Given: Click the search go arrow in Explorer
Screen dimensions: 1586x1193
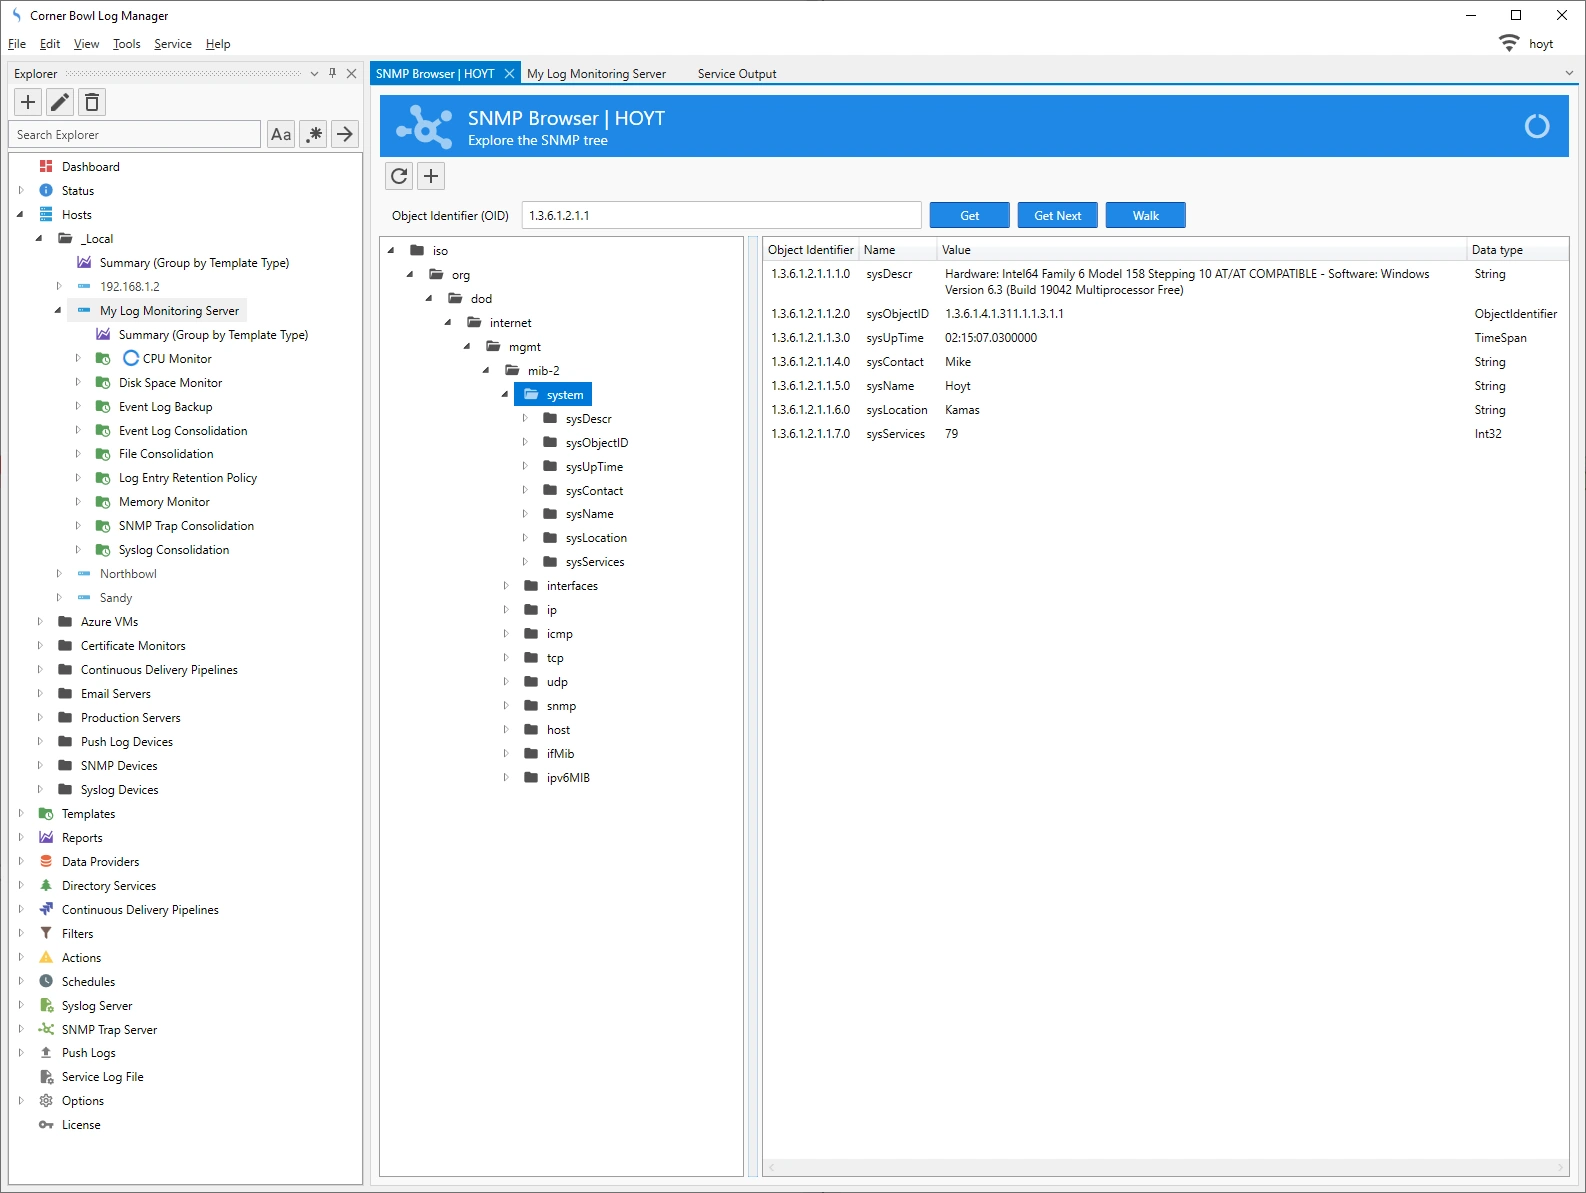Looking at the screenshot, I should click(345, 134).
